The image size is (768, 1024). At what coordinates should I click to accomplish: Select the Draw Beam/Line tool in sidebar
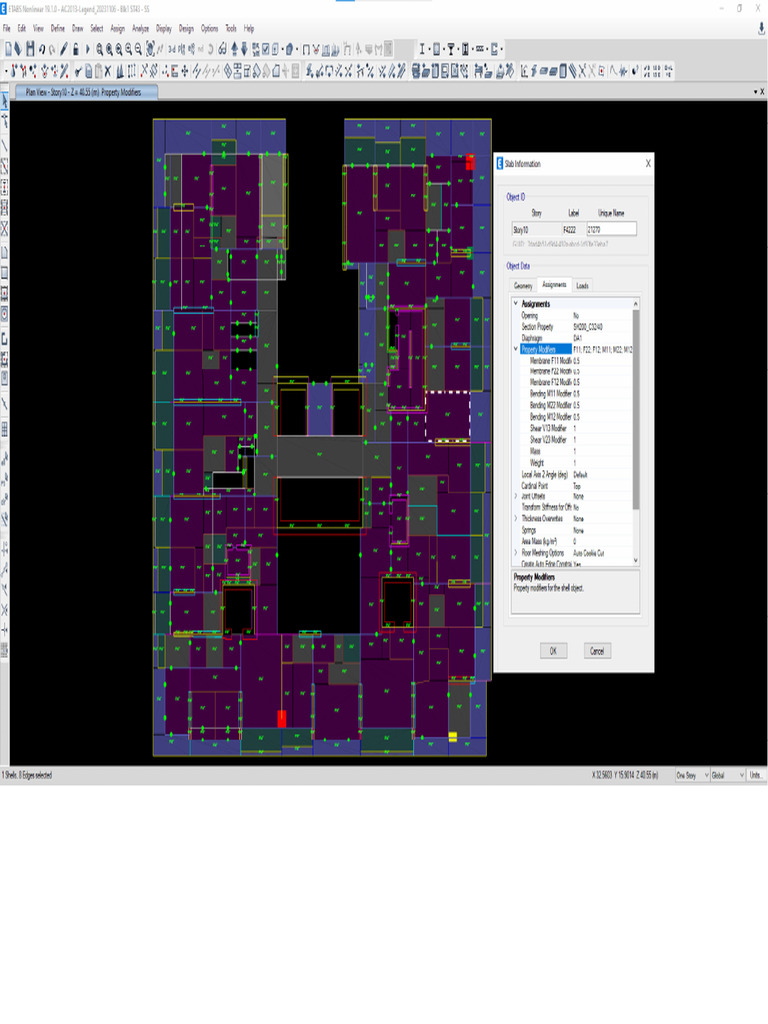click(5, 145)
